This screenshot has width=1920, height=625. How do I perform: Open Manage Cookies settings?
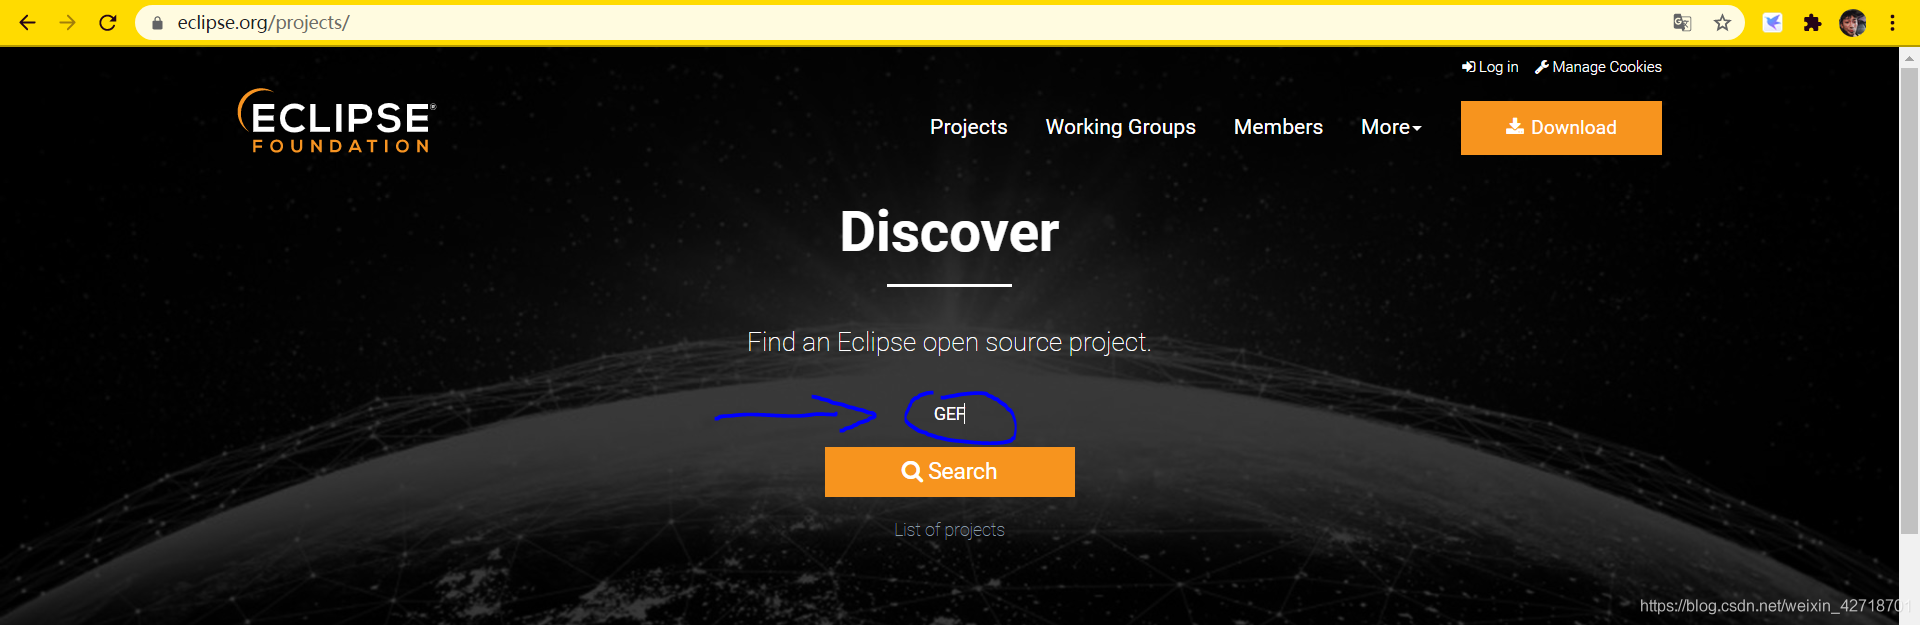click(1598, 67)
